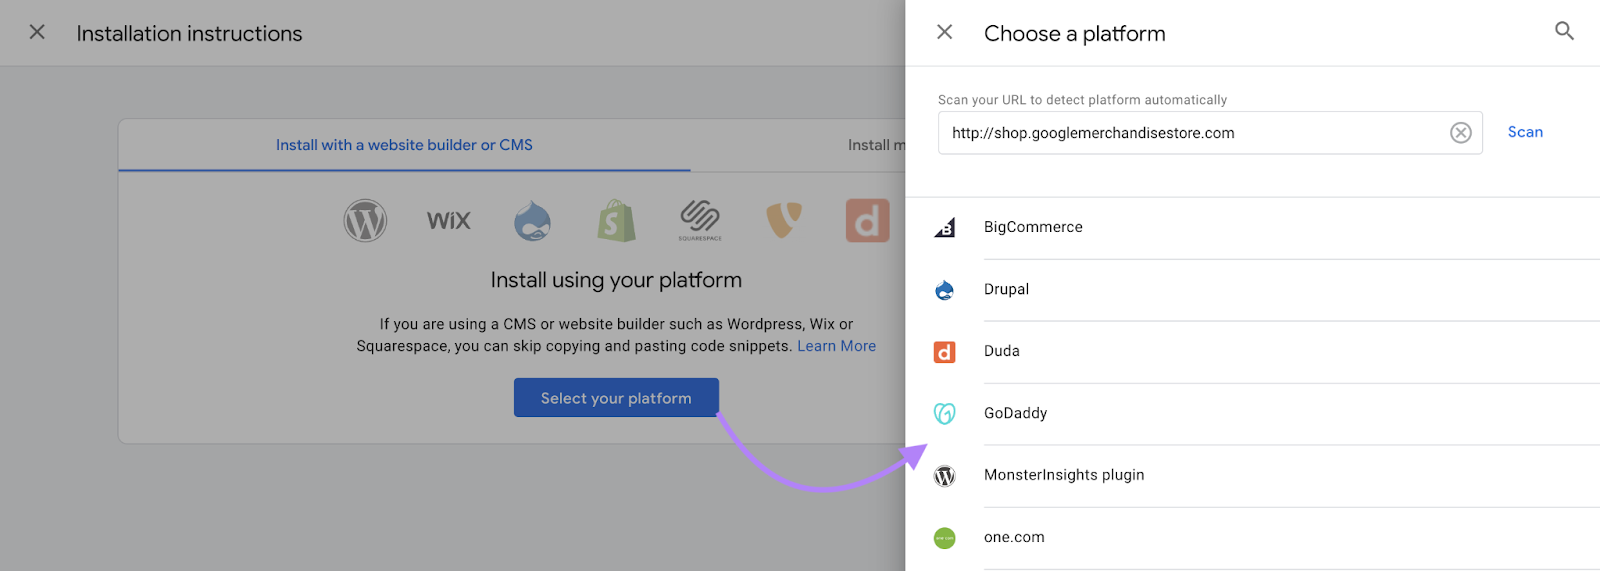Click the GoDaddy icon

[x=944, y=414]
